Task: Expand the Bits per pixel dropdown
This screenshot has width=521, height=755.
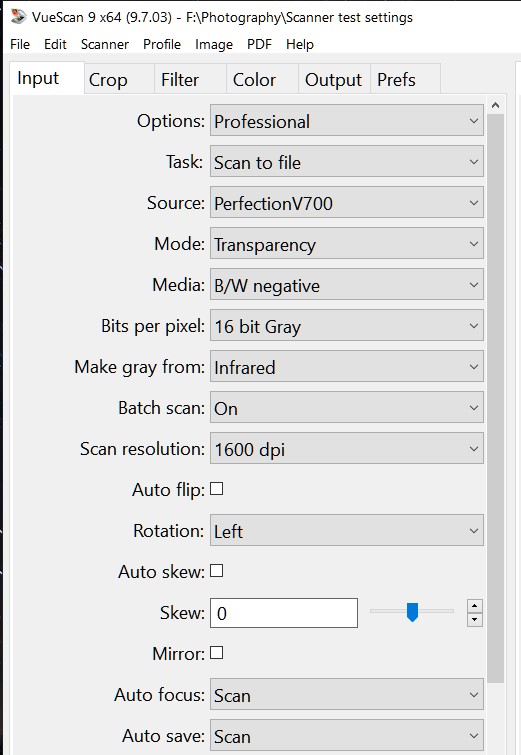Action: pyautogui.click(x=347, y=325)
